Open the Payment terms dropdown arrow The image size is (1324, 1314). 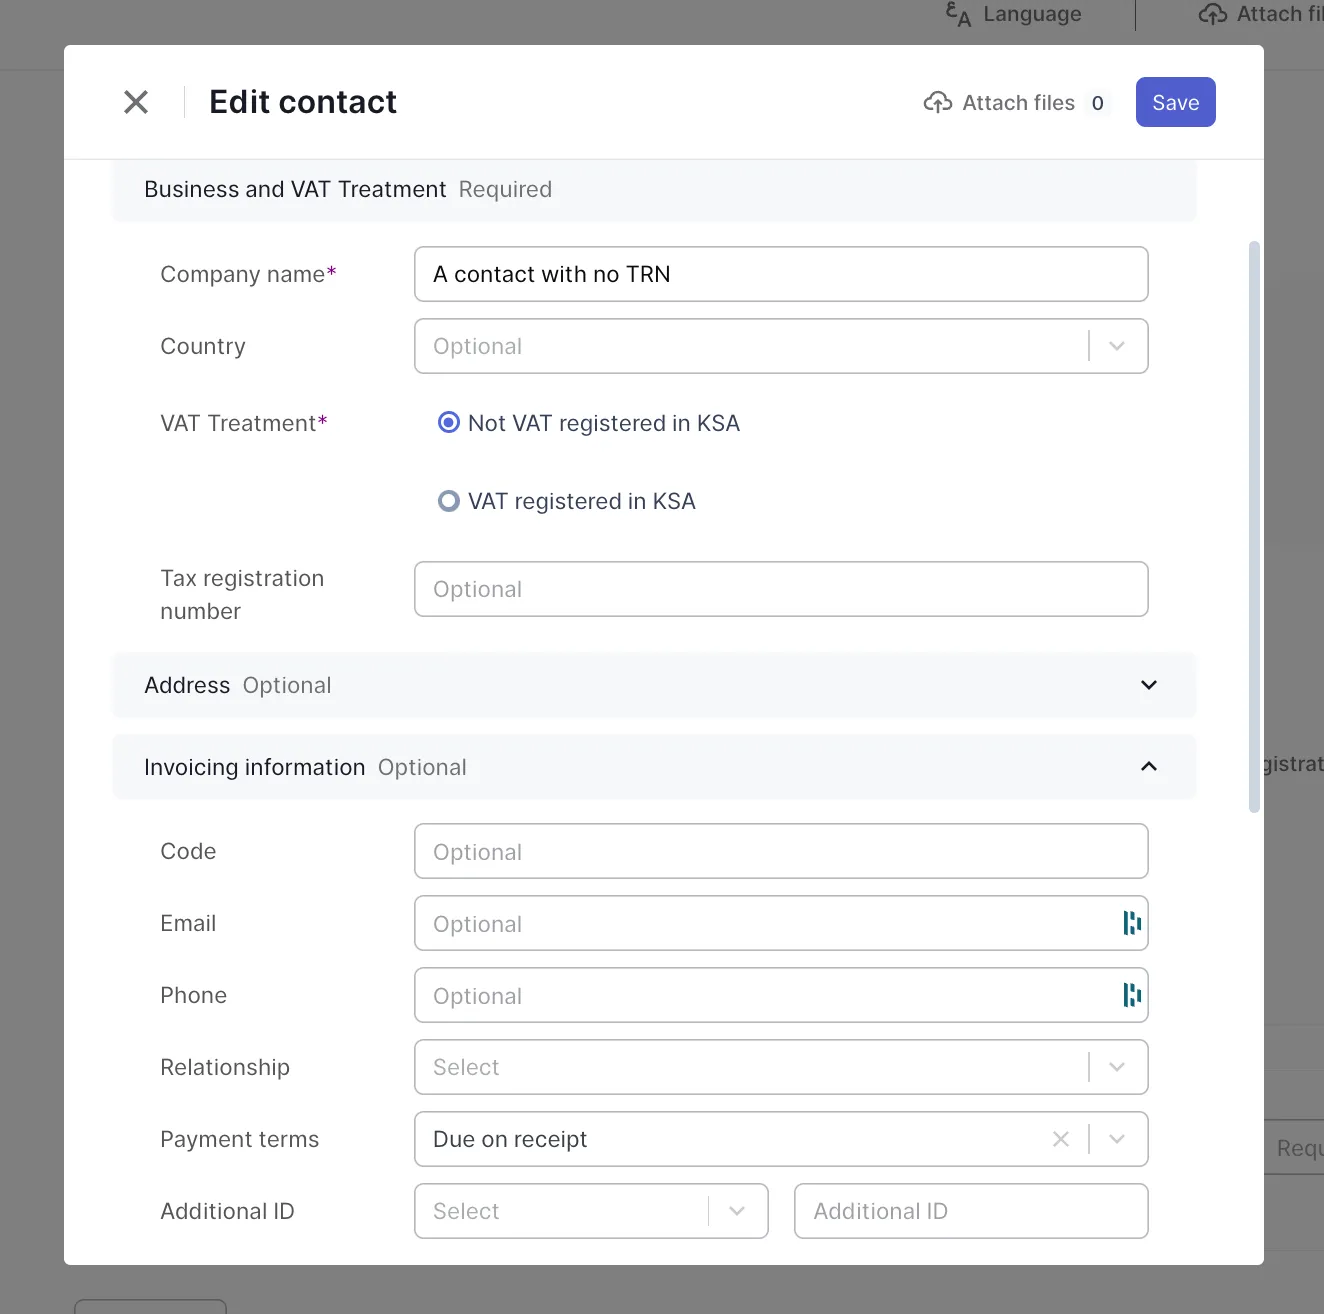pos(1117,1139)
